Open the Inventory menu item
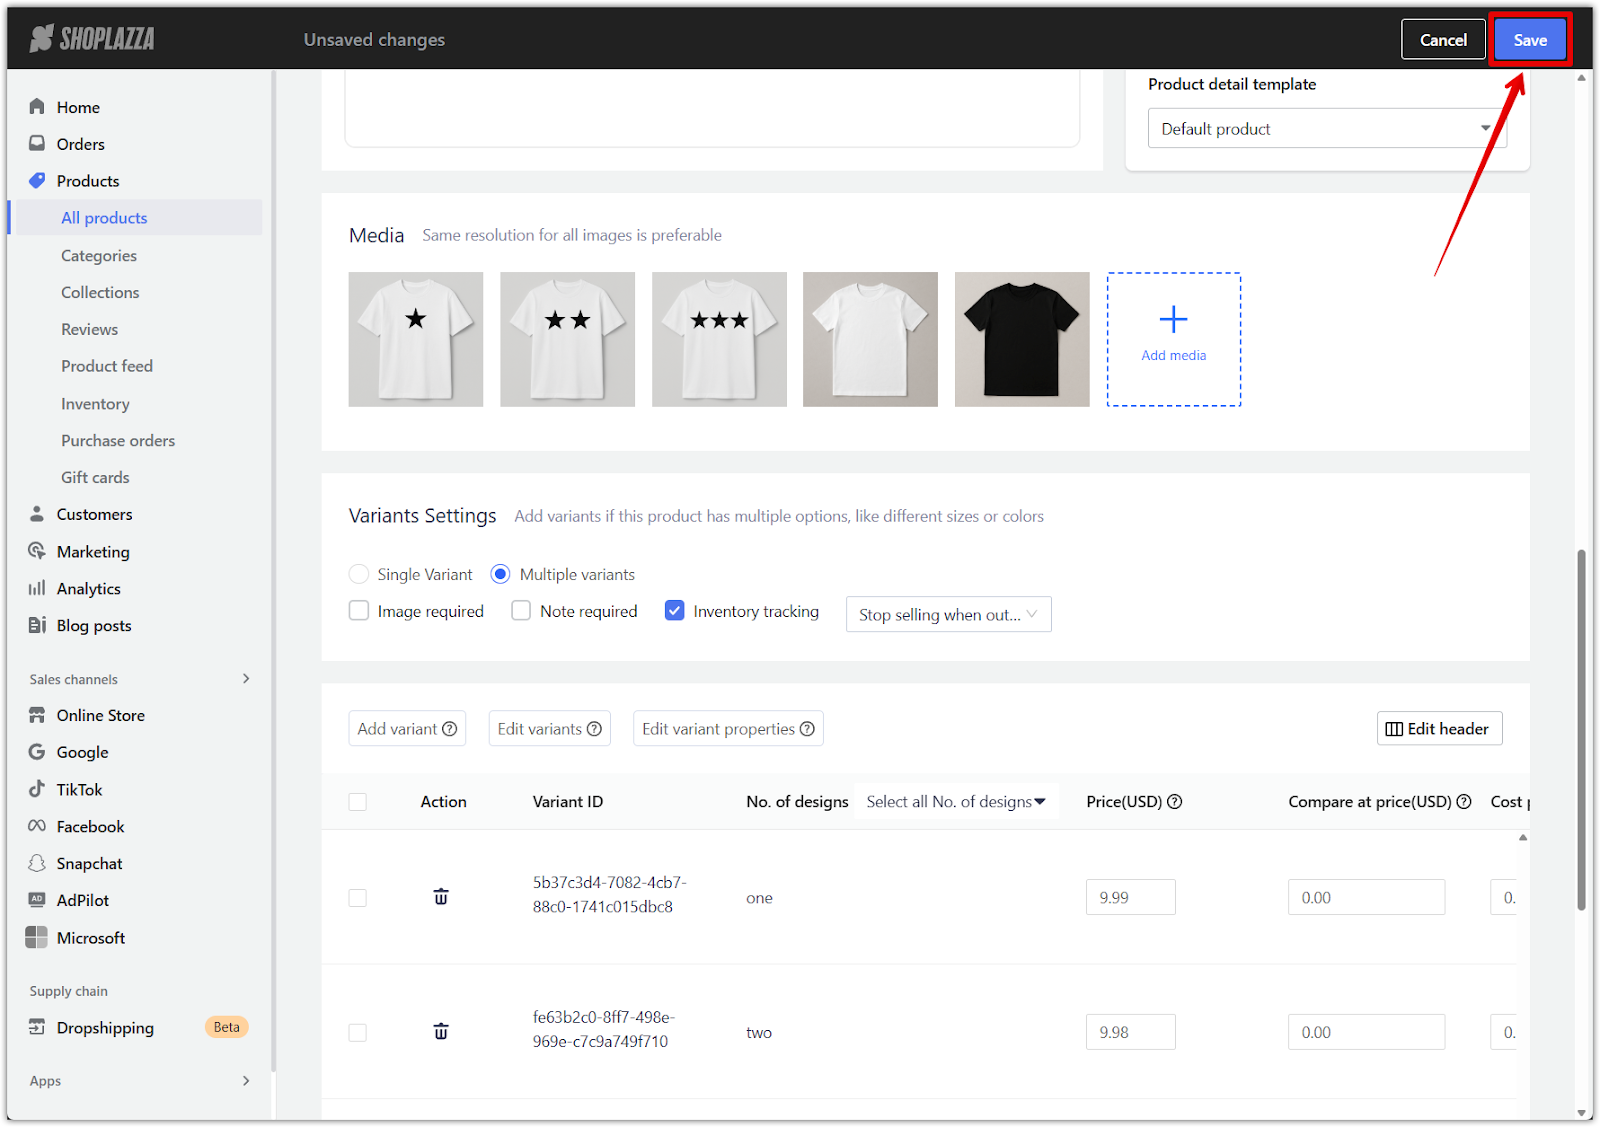The height and width of the screenshot is (1127, 1600). pyautogui.click(x=95, y=404)
